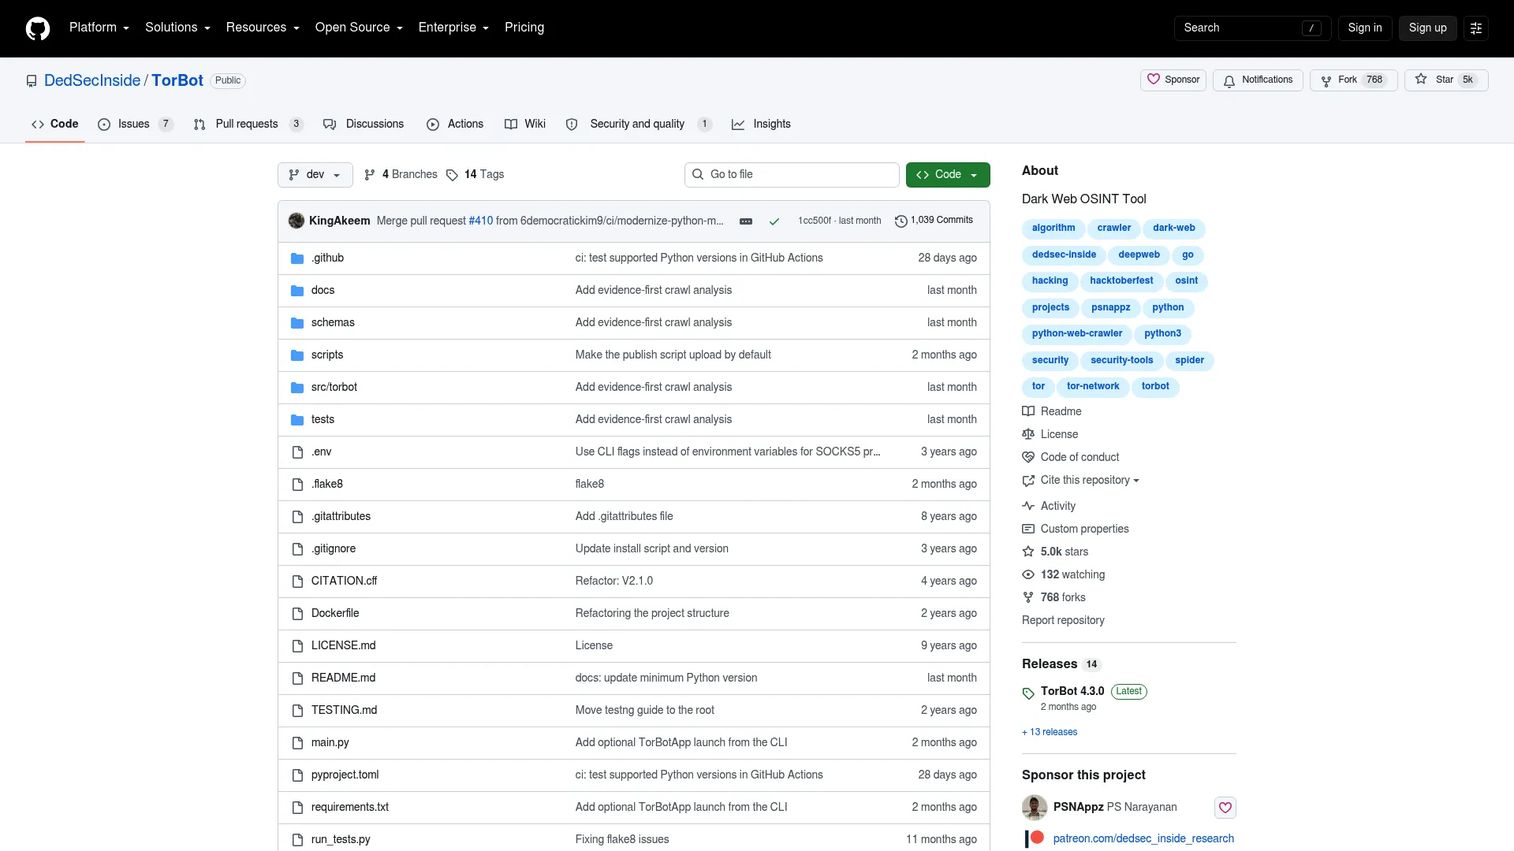
Task: Switch to the Issues tab
Action: coord(135,124)
